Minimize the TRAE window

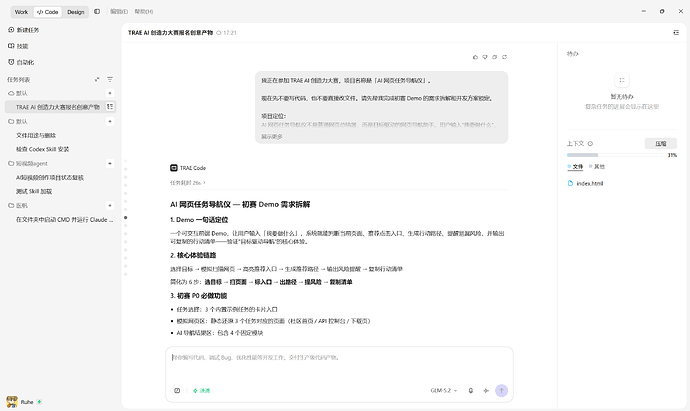pos(644,11)
